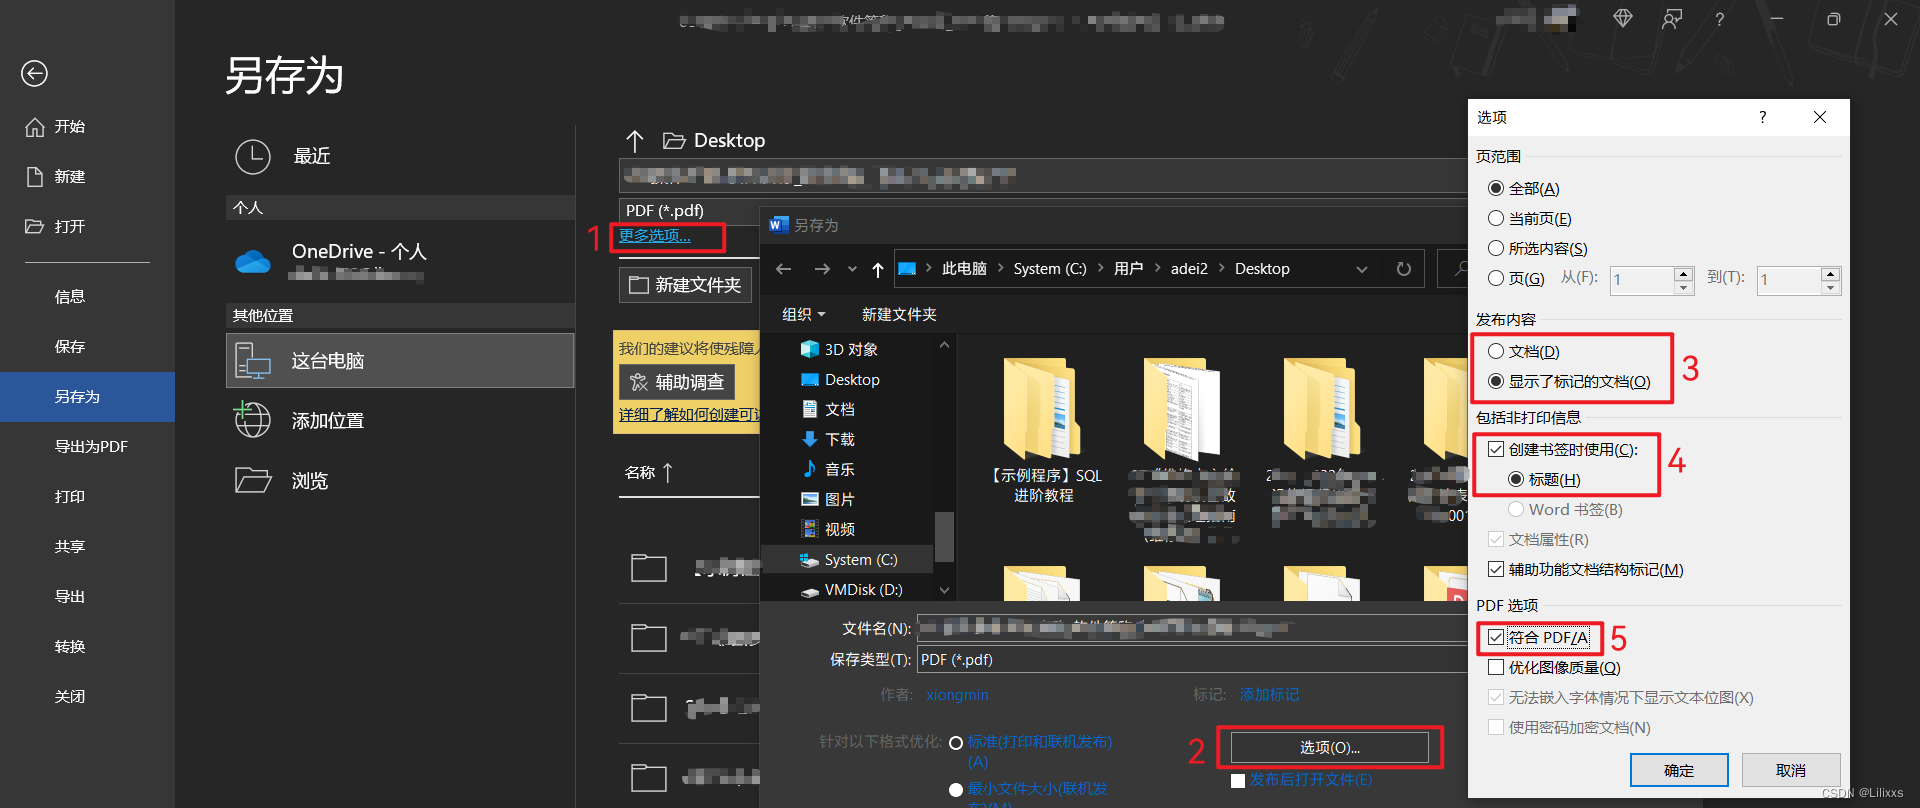Click Back arrow in 另存为 dialog
The image size is (1920, 808).
click(x=784, y=269)
